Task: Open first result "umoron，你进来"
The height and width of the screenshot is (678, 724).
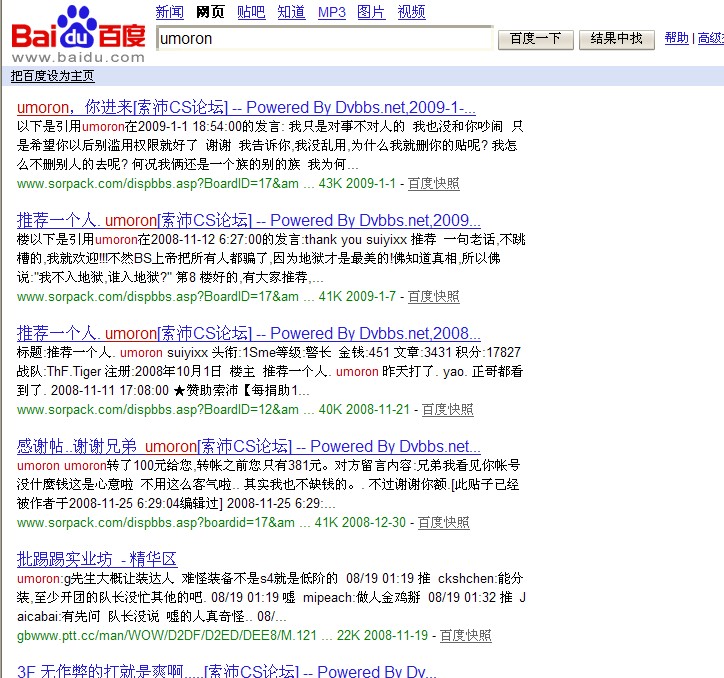Action: [246, 107]
